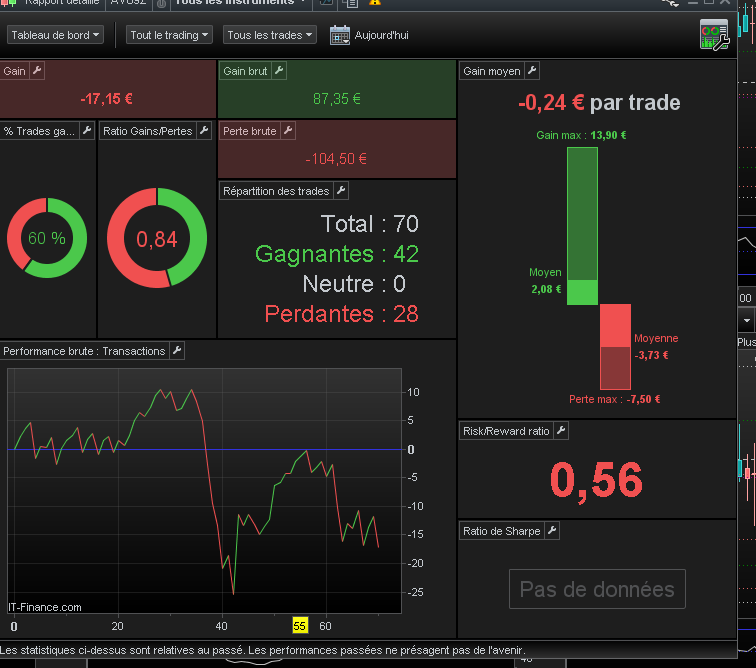Click the Gain max : 13,90 € label
Viewport: 756px width, 668px height.
coord(581,135)
